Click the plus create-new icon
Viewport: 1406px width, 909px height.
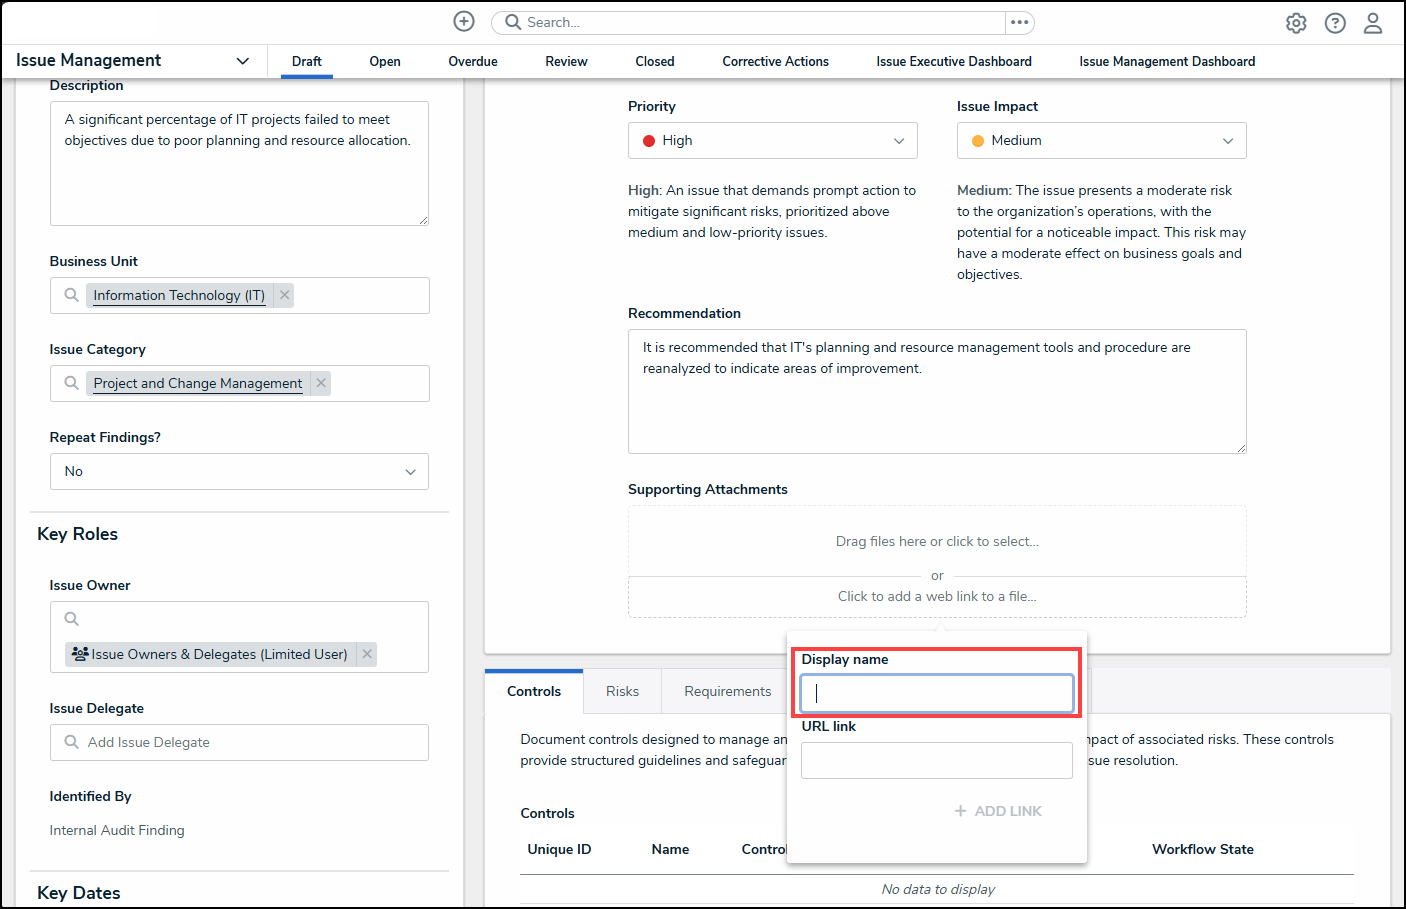click(464, 22)
